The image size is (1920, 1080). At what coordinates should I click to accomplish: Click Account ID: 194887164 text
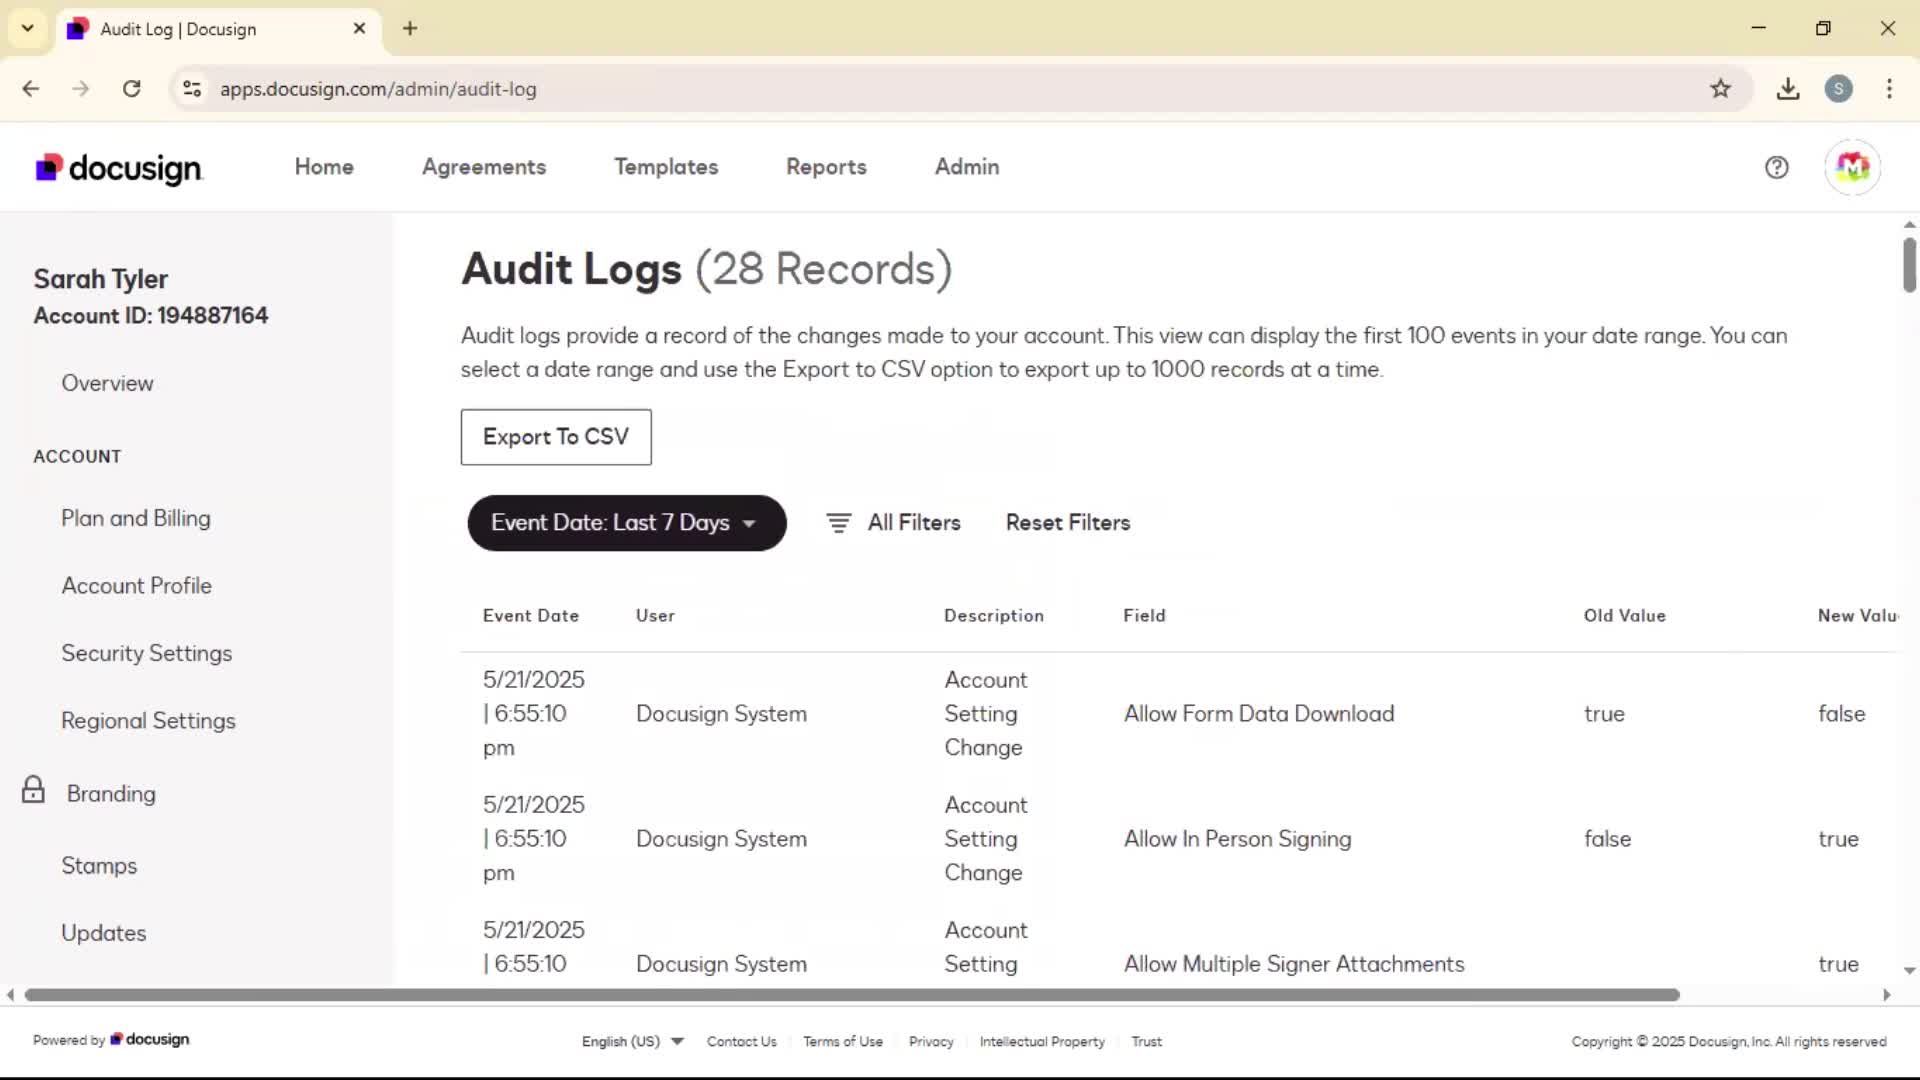(151, 315)
